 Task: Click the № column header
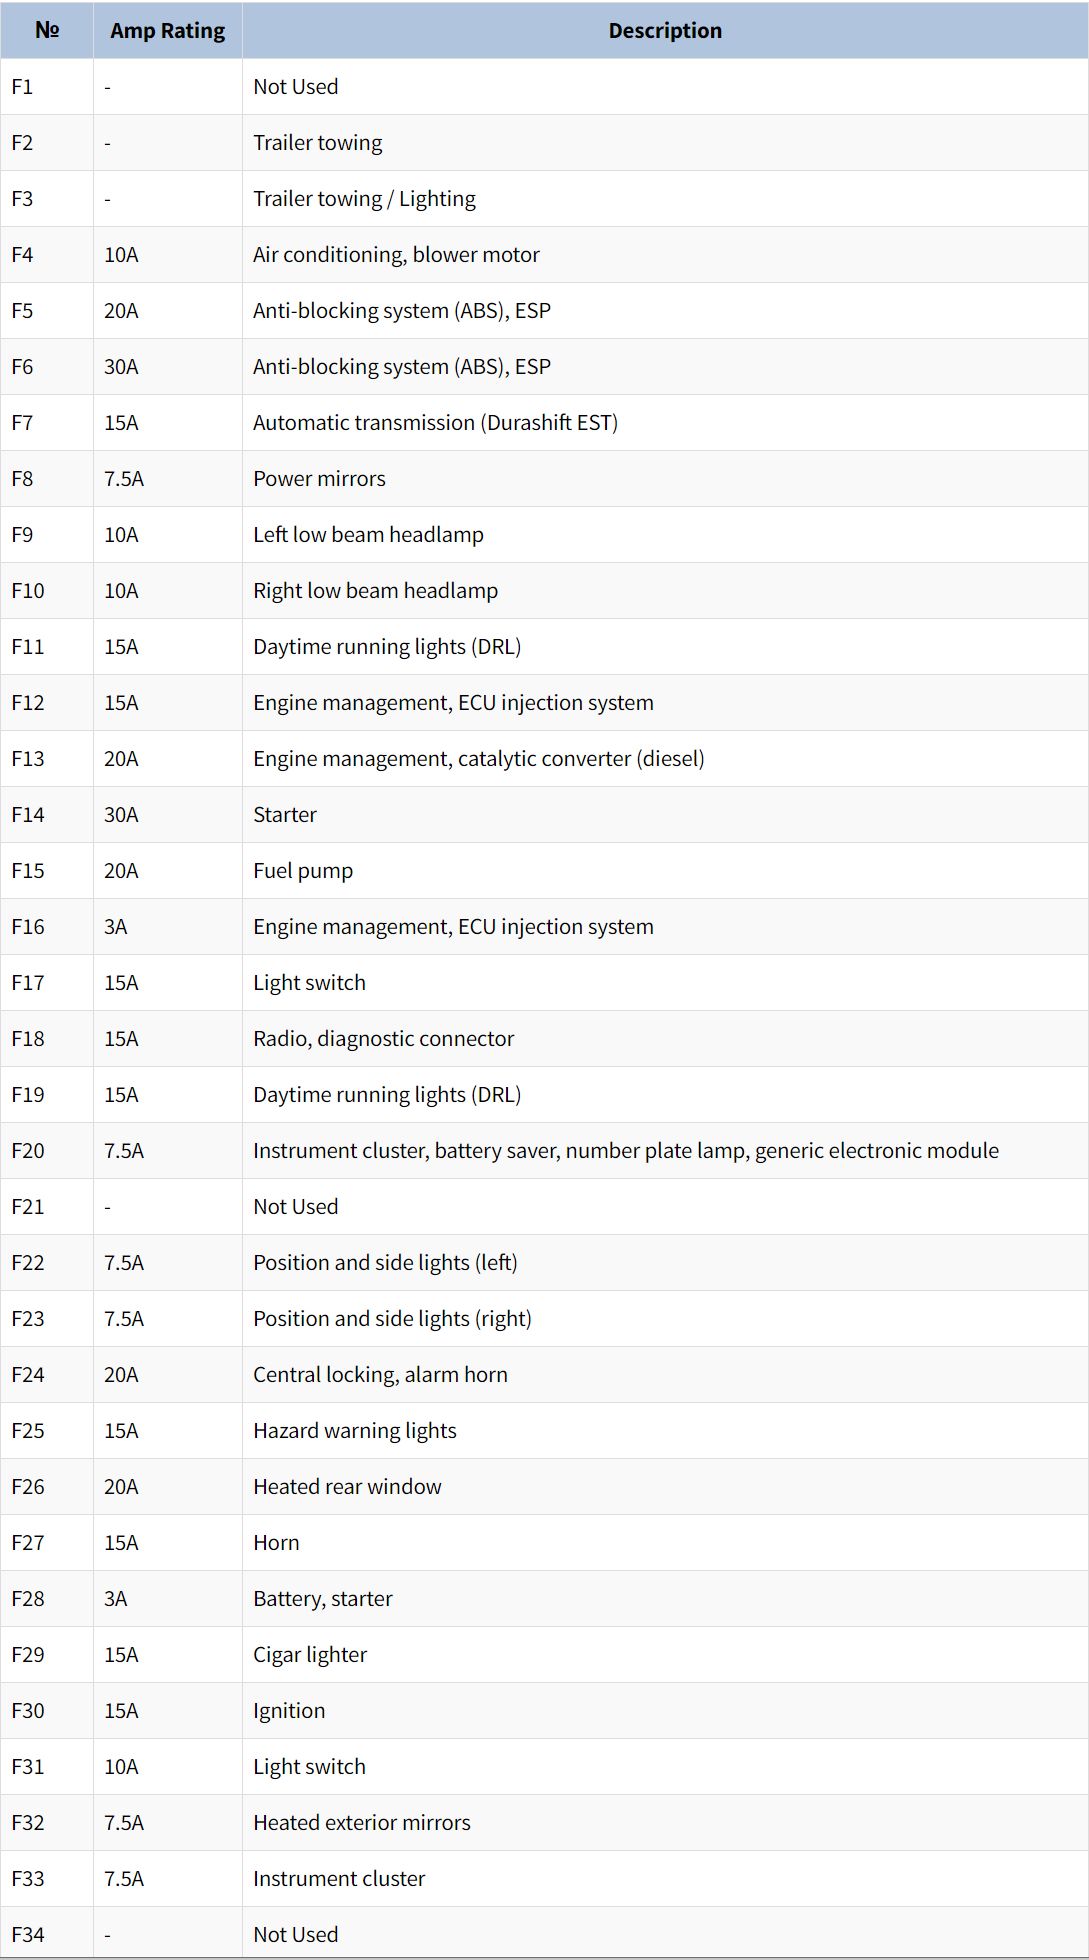coord(47,30)
